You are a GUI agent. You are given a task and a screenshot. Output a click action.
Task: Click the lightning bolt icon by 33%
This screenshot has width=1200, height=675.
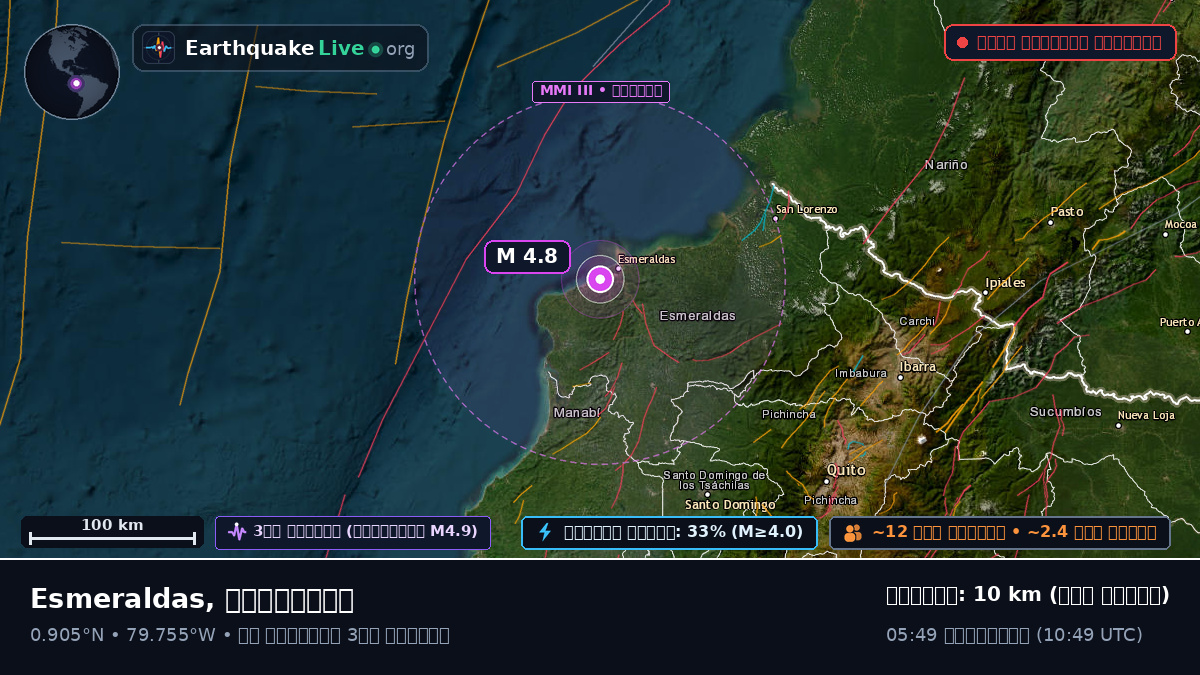[545, 532]
